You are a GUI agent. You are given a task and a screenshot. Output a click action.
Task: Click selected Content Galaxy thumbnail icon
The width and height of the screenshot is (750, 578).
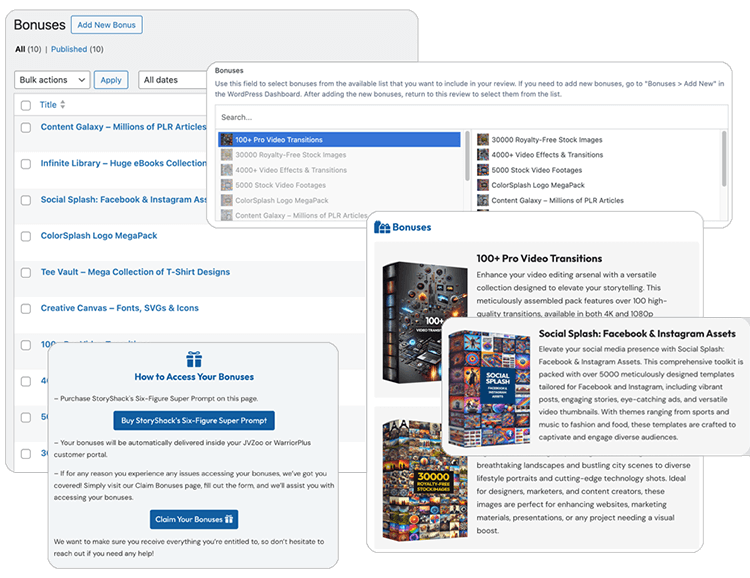coord(483,200)
